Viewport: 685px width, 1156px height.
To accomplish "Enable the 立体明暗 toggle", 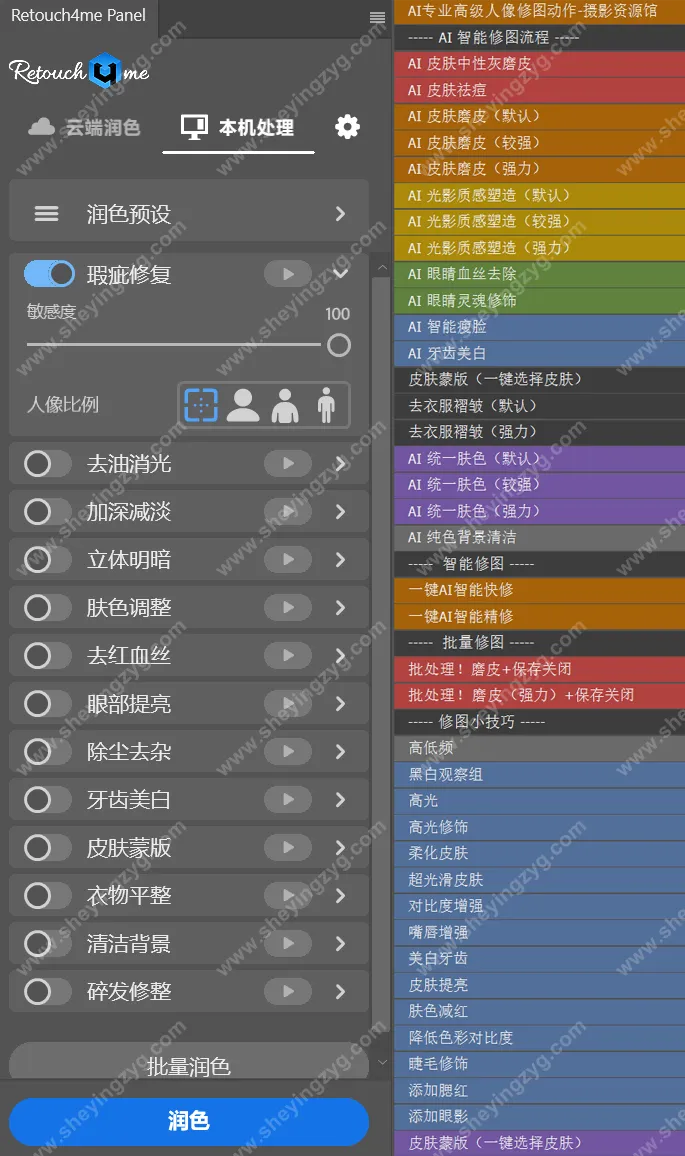I will (x=47, y=560).
